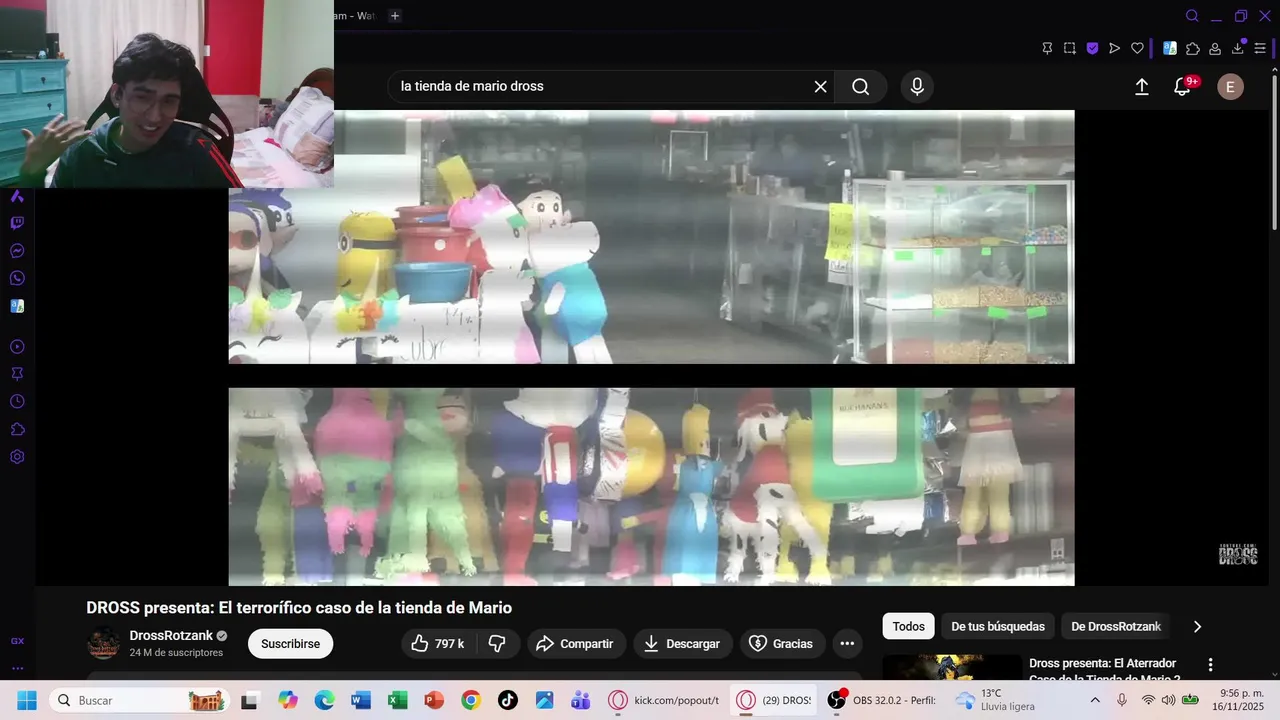1280x720 pixels.
Task: Open Windows Start menu
Action: point(26,700)
